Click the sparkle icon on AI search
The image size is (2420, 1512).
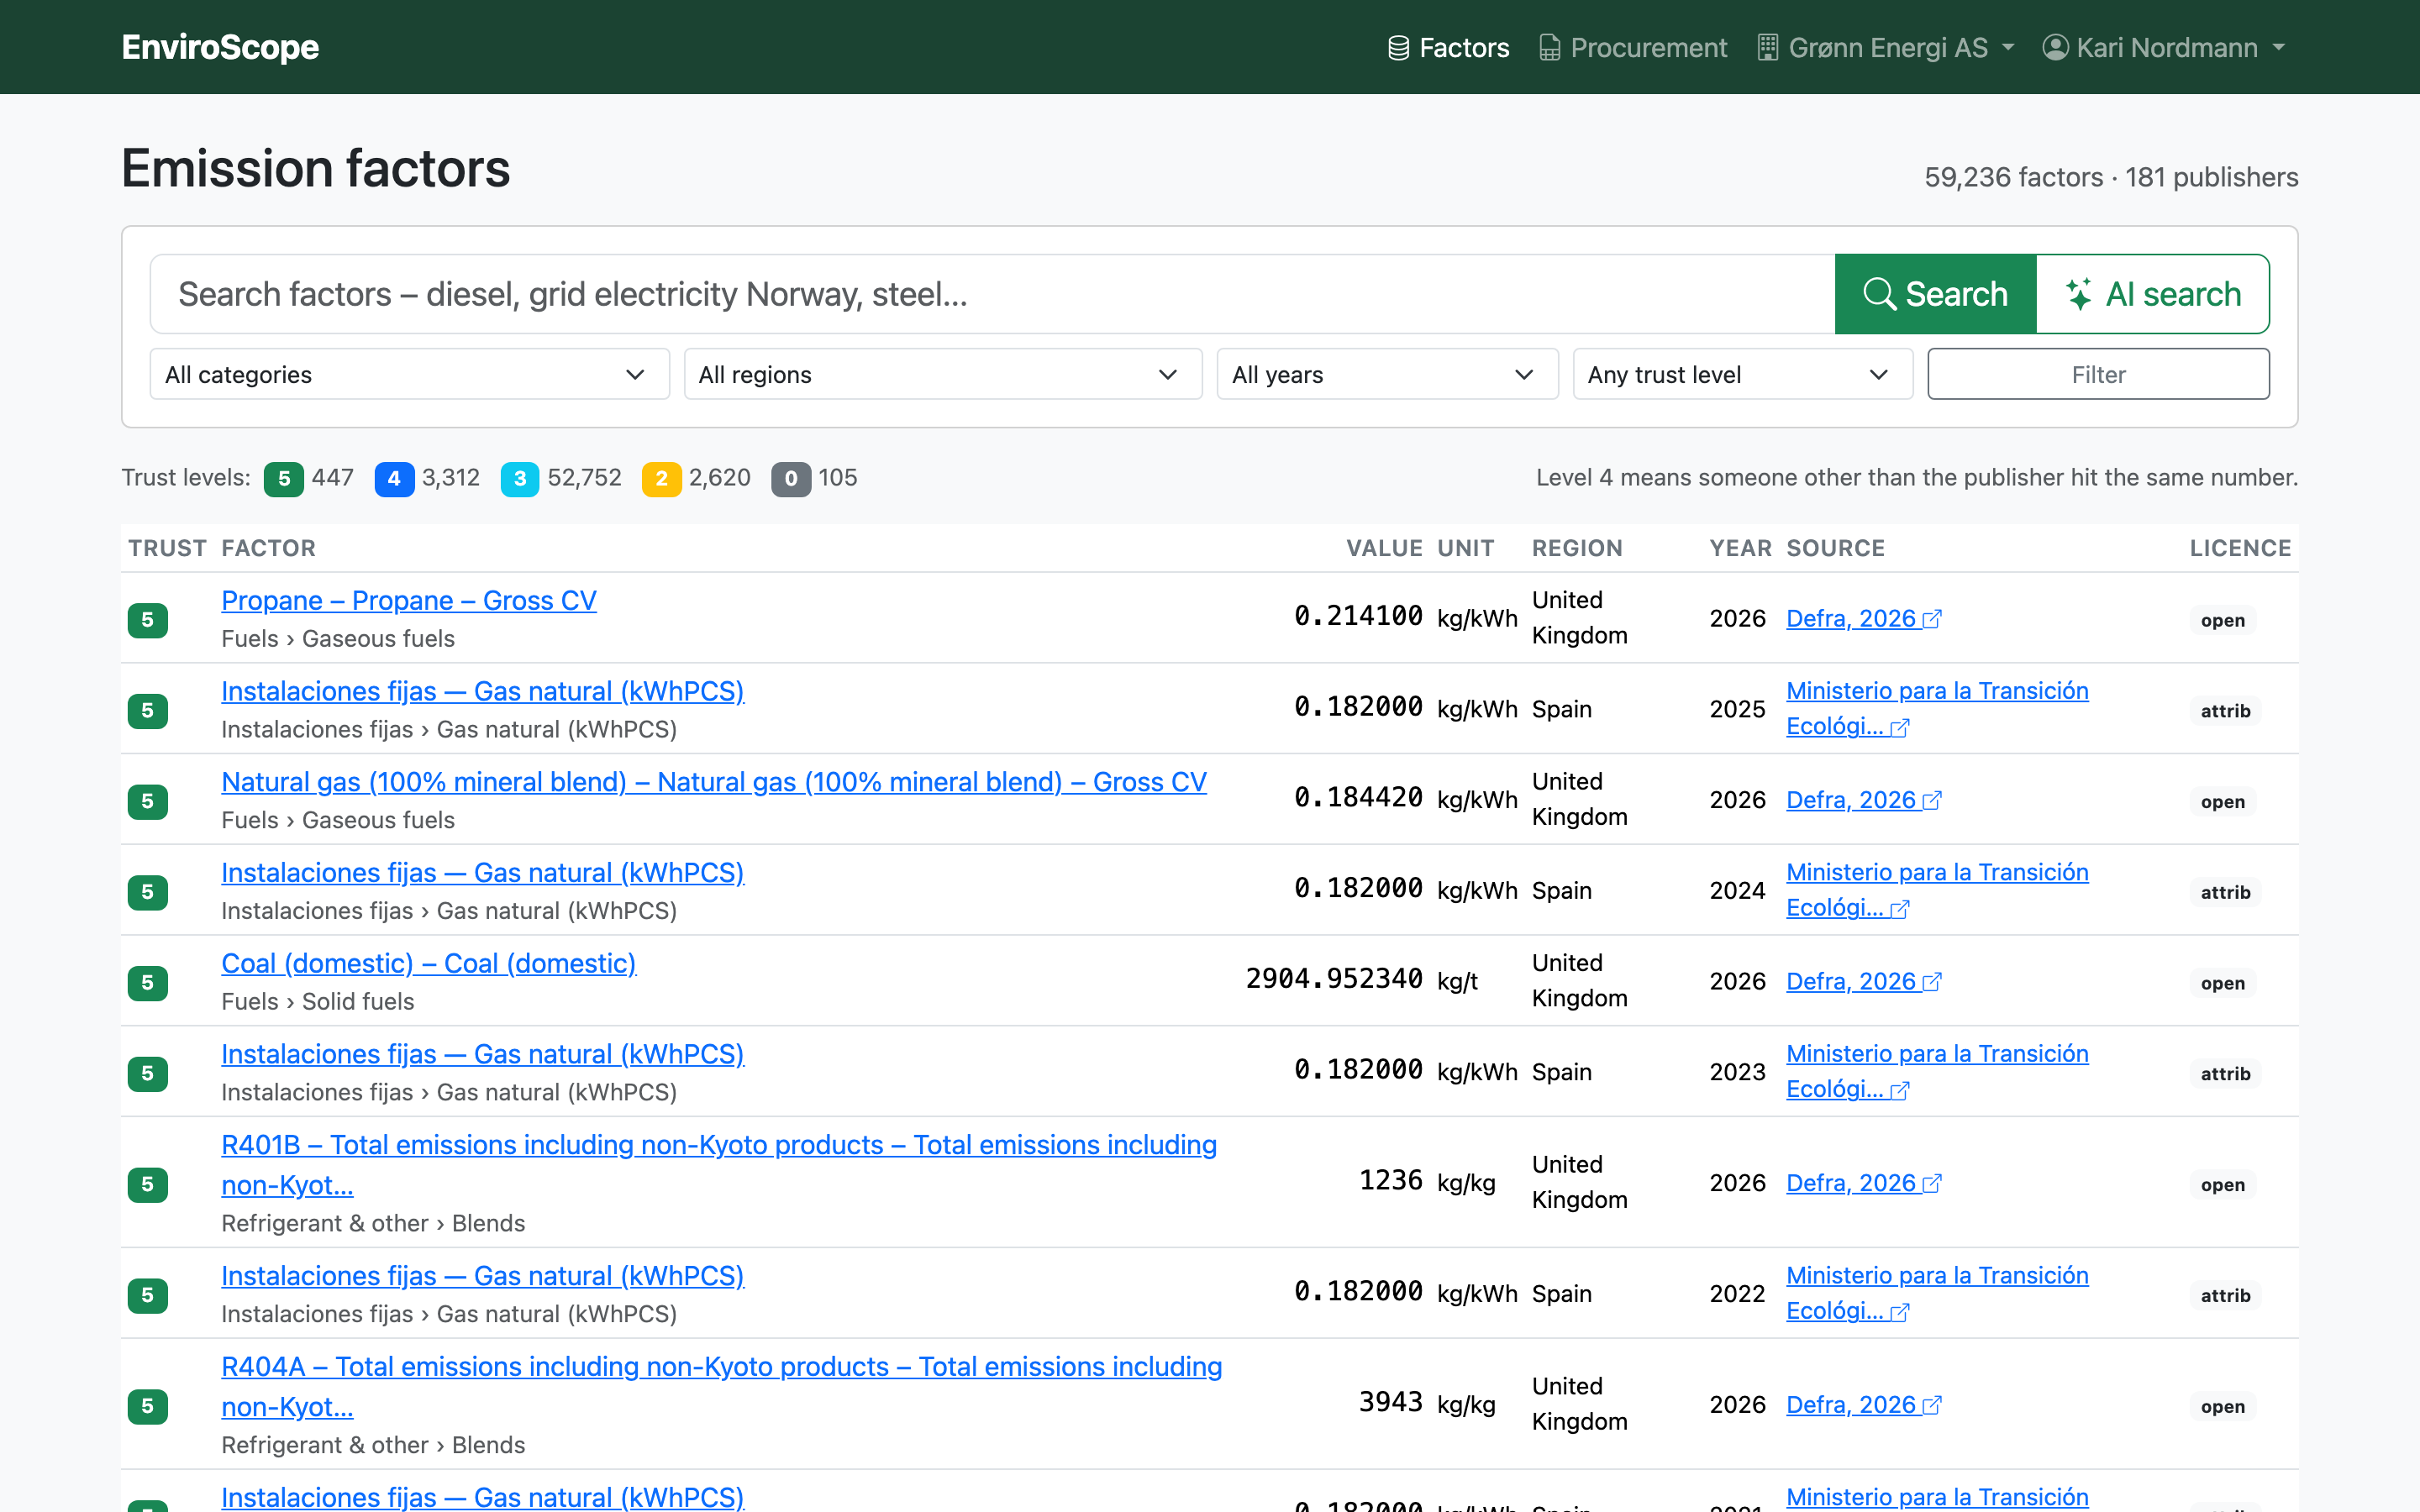tap(2079, 294)
